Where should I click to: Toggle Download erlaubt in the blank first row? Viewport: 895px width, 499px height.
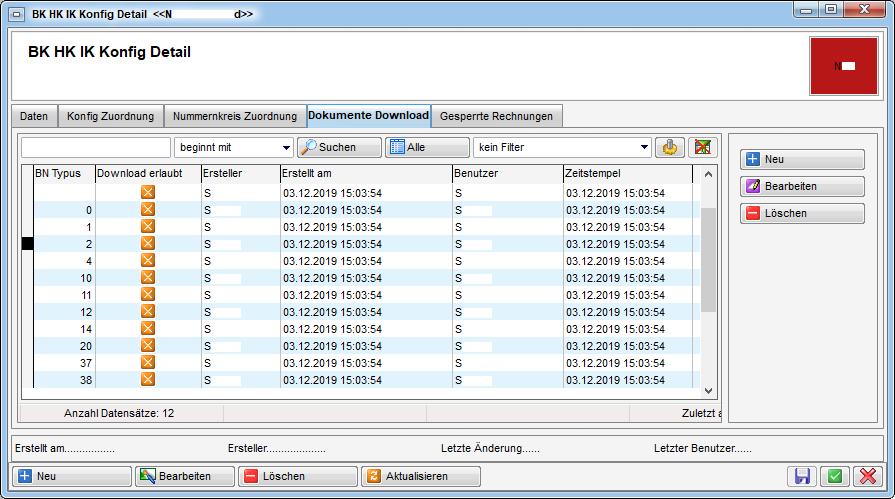coord(148,192)
